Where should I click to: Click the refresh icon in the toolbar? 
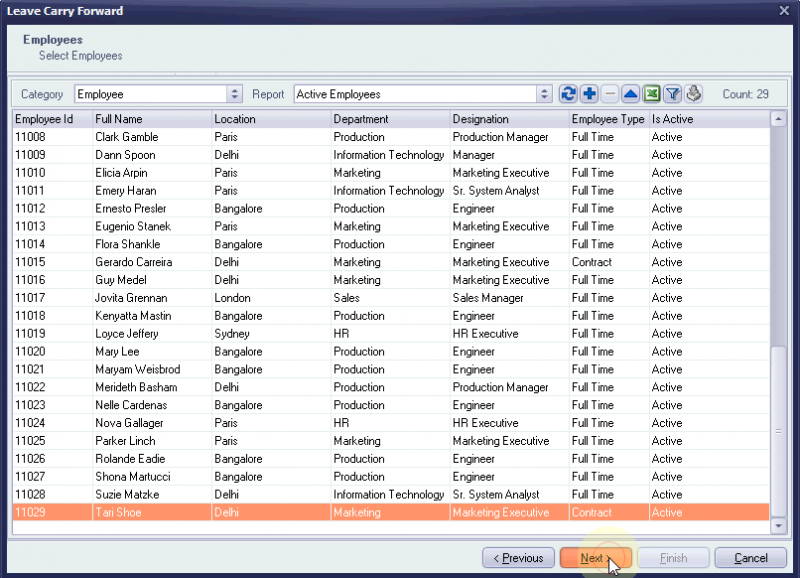click(x=568, y=94)
